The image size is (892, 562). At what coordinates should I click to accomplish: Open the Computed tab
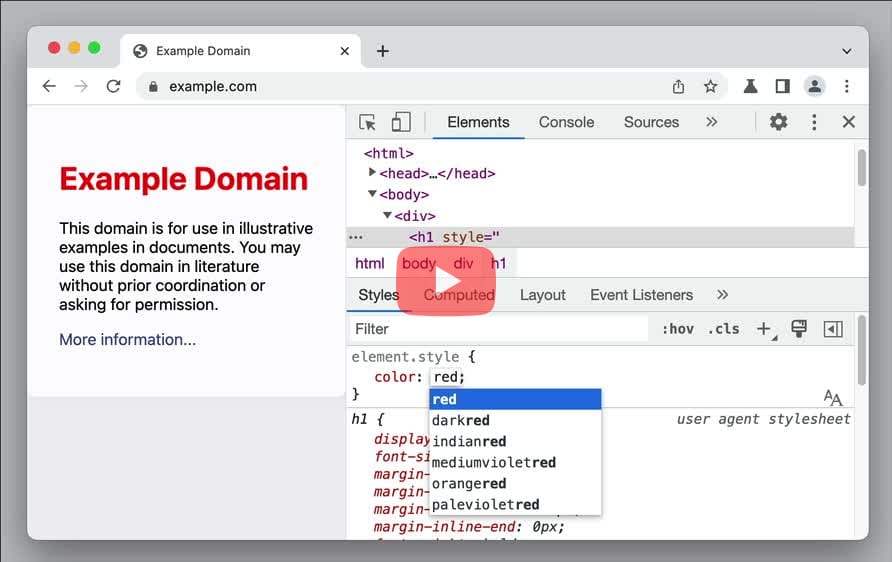(459, 295)
